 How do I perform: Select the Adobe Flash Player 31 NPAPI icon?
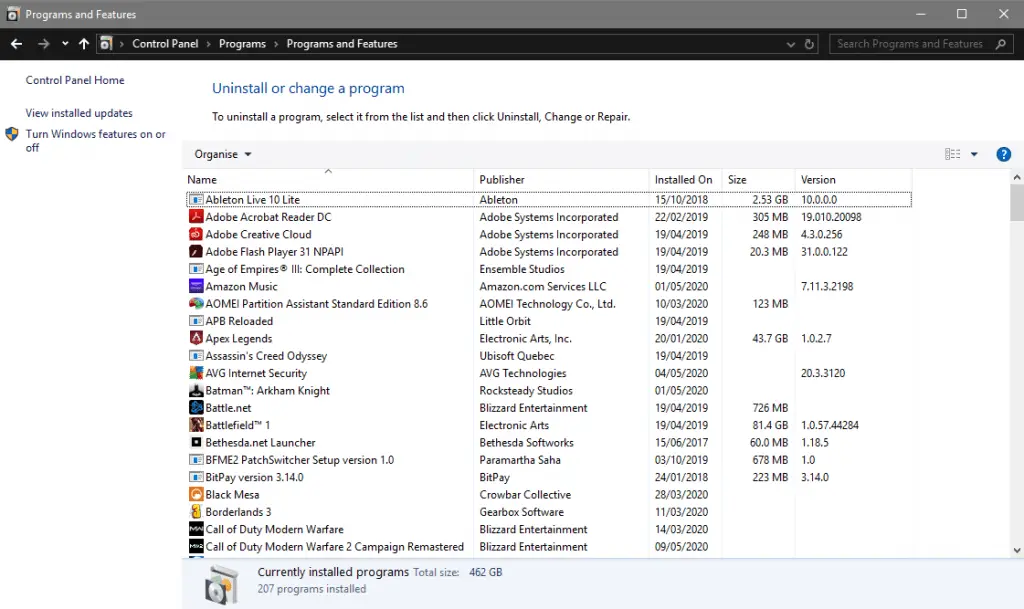pyautogui.click(x=196, y=251)
